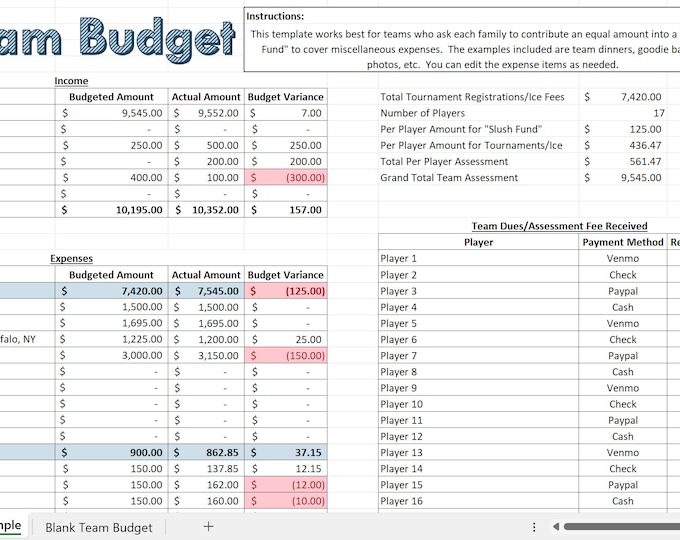Select Number of Players value 17
Viewport: 680px width, 540px height.
(622, 113)
